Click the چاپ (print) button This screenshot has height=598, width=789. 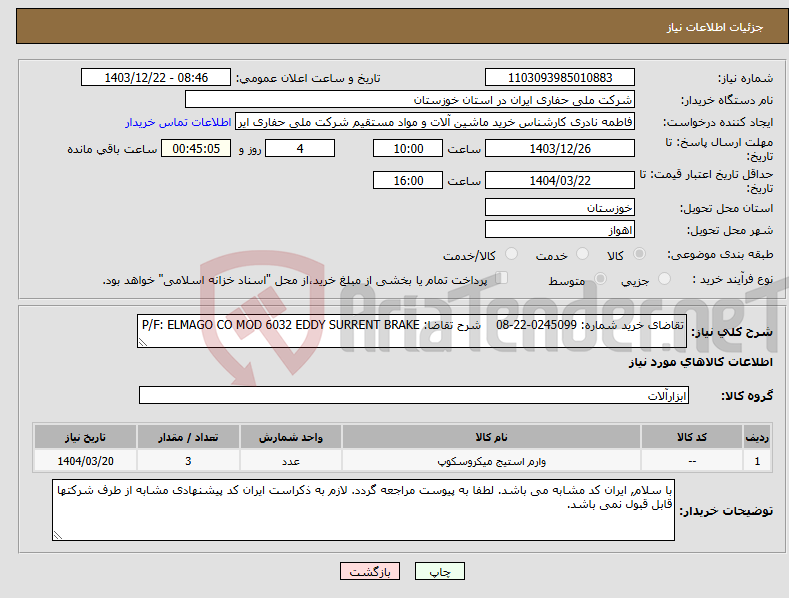[439, 571]
